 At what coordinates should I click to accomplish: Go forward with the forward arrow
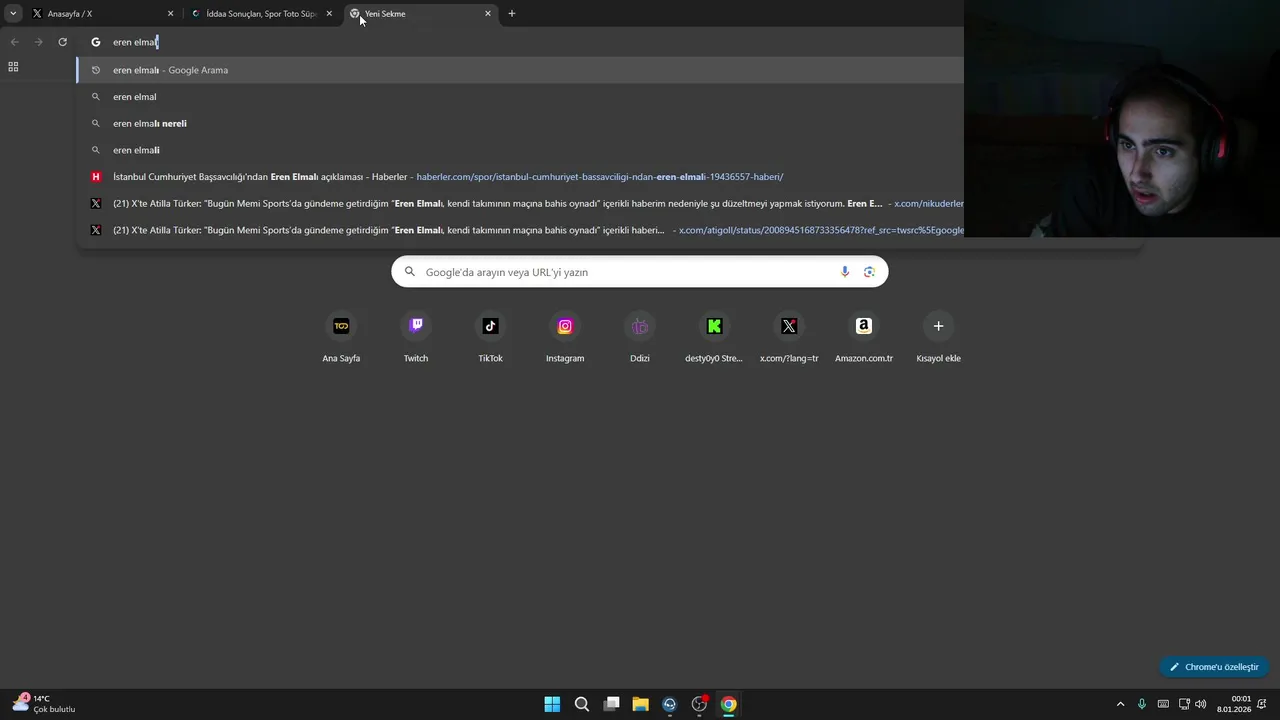(38, 42)
